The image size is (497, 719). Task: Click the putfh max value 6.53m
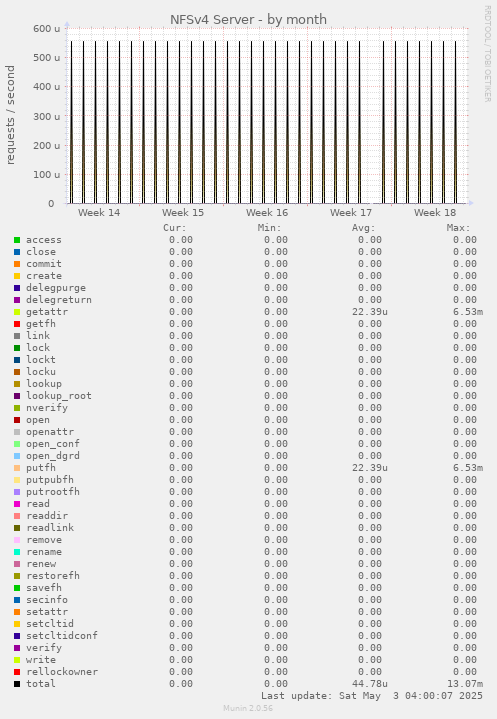(x=468, y=468)
